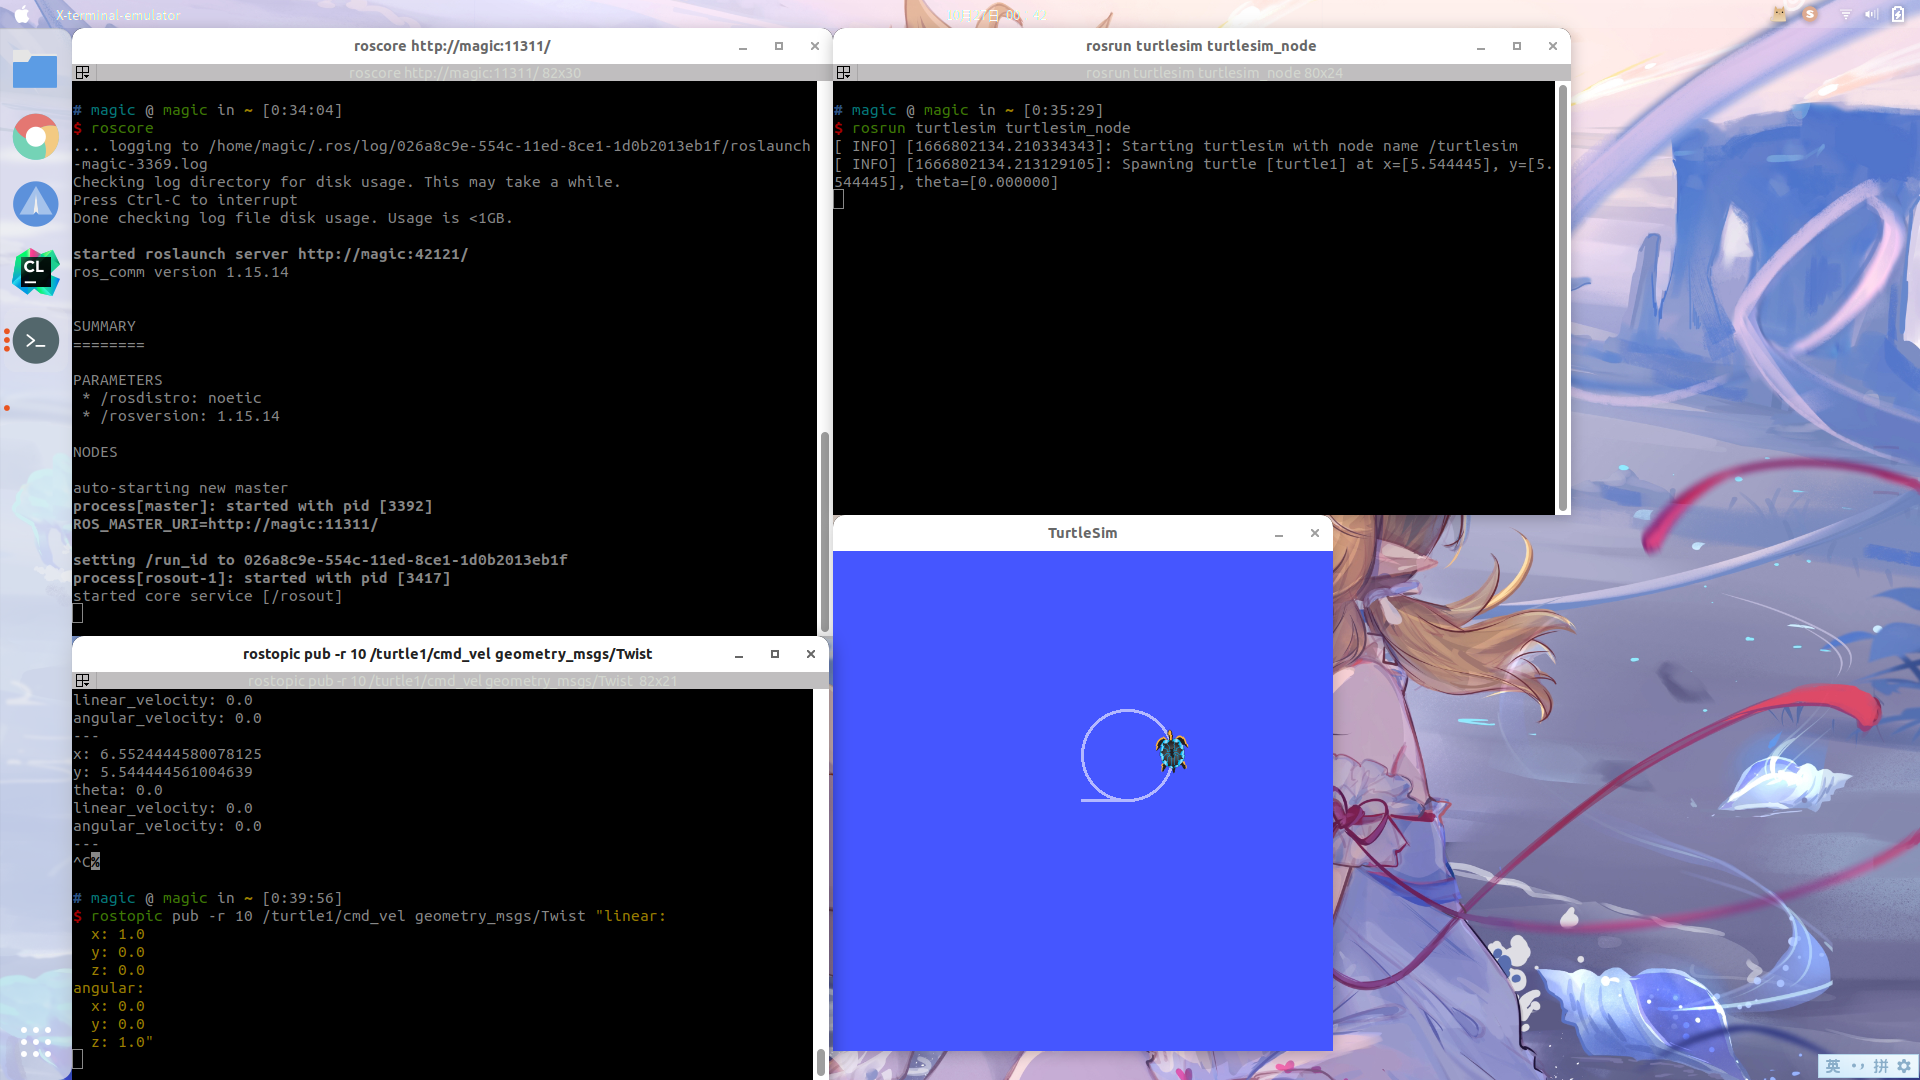
Task: Click X-terminal-emulator app menu
Action: (x=118, y=15)
